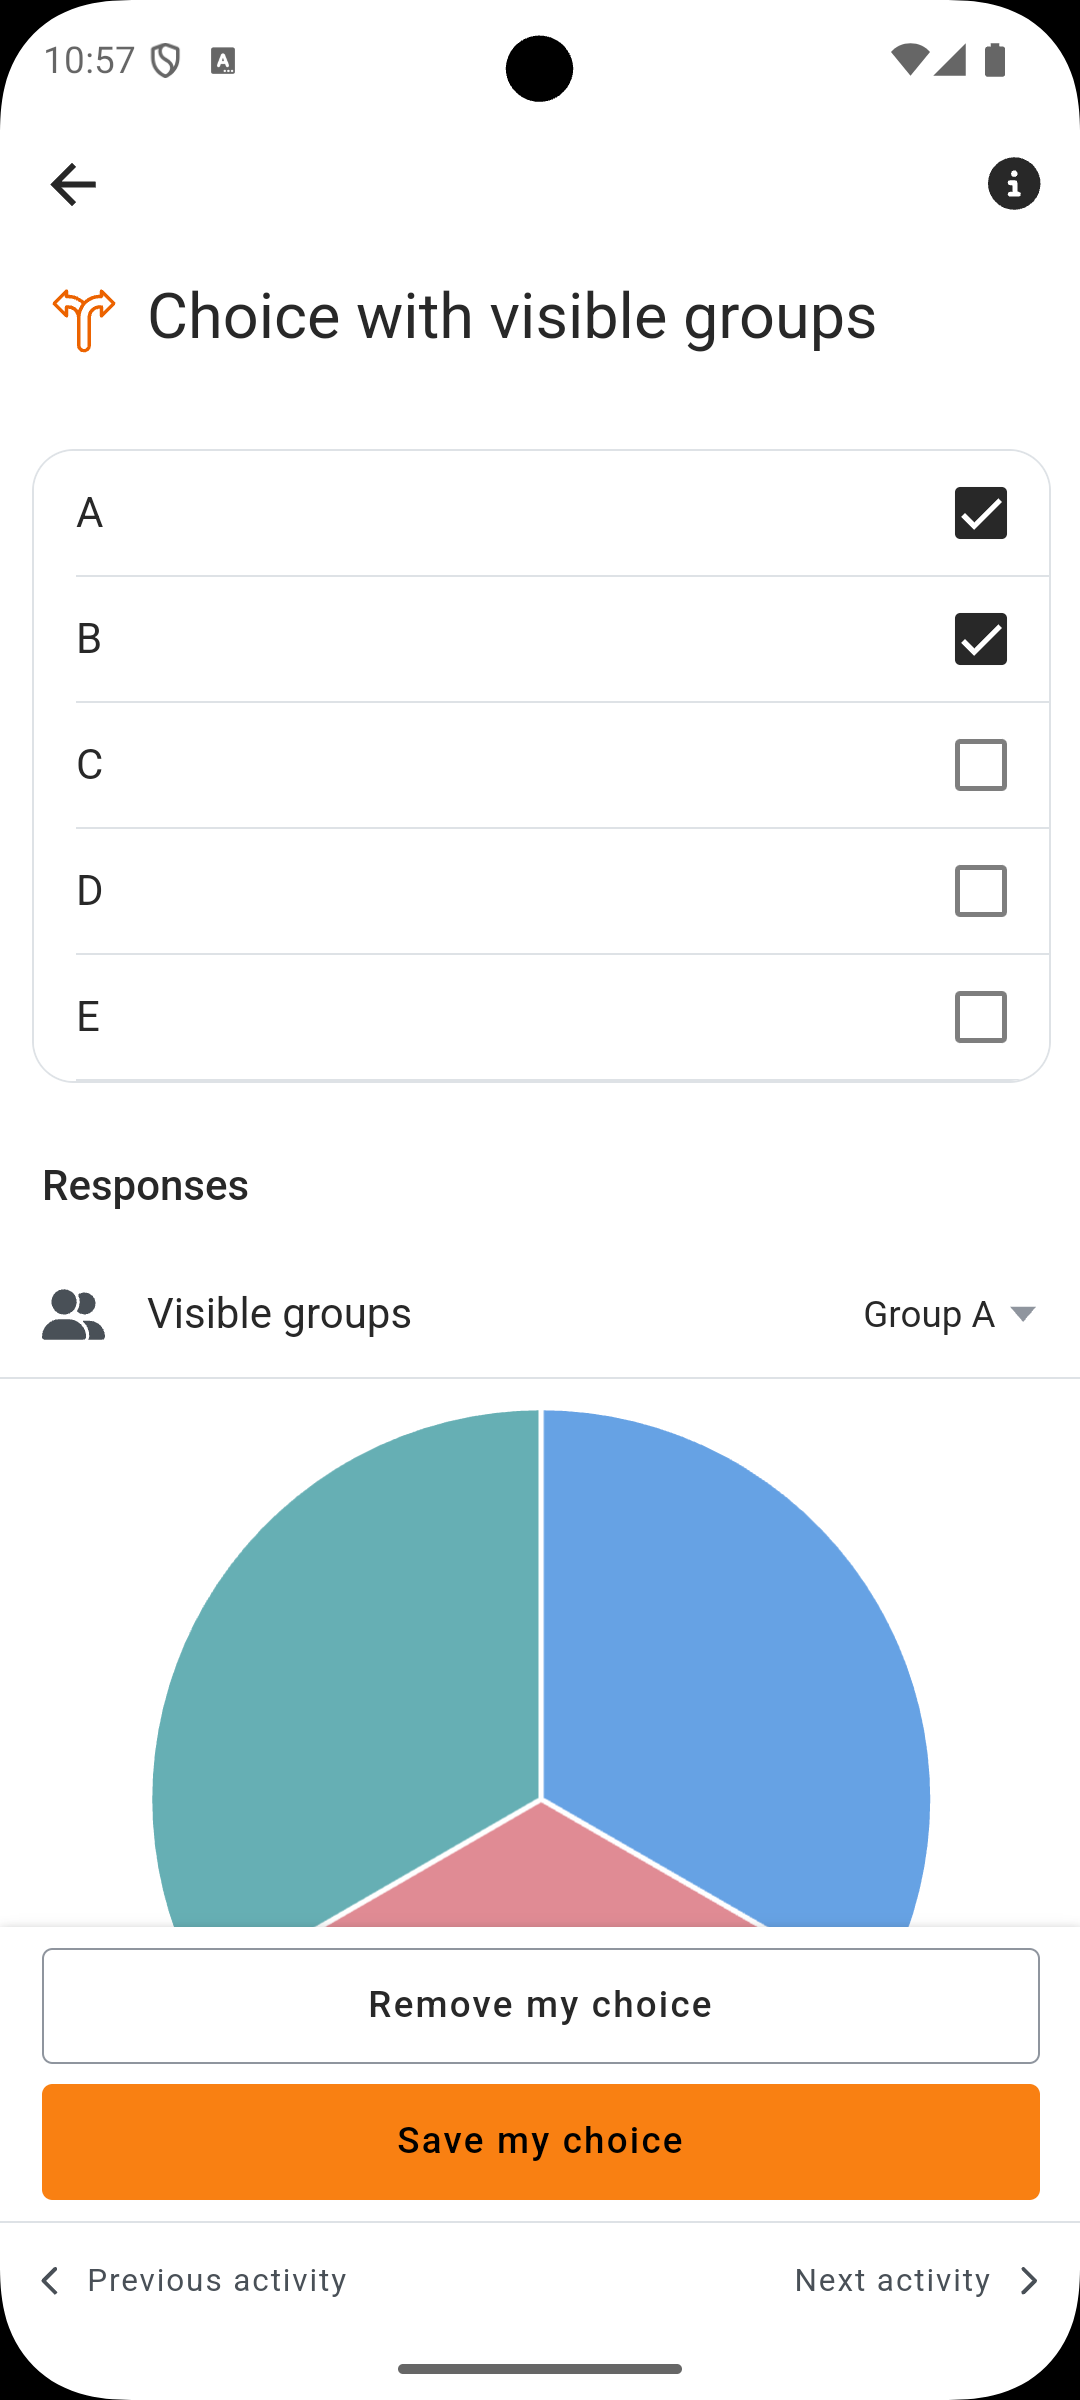This screenshot has width=1080, height=2400.
Task: Tap the visible groups people icon
Action: click(73, 1314)
